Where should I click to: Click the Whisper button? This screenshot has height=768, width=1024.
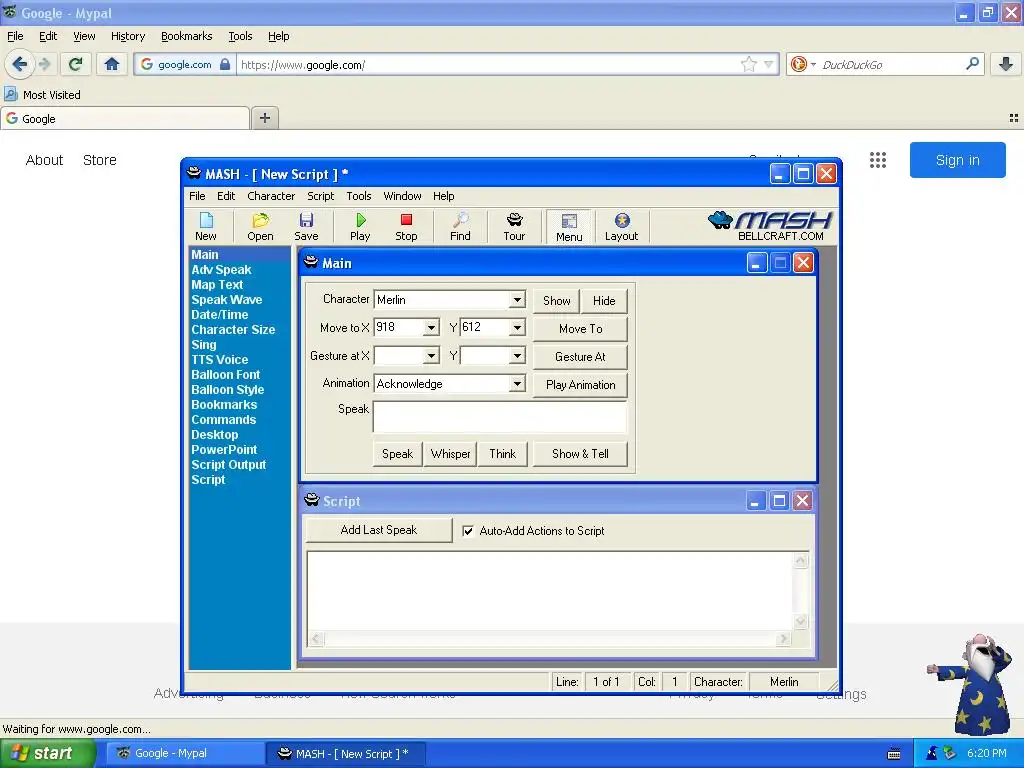451,454
